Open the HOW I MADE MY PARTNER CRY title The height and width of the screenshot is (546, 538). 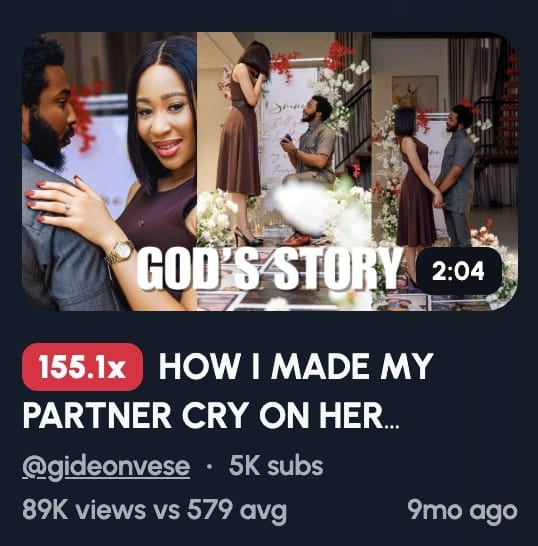(228, 391)
